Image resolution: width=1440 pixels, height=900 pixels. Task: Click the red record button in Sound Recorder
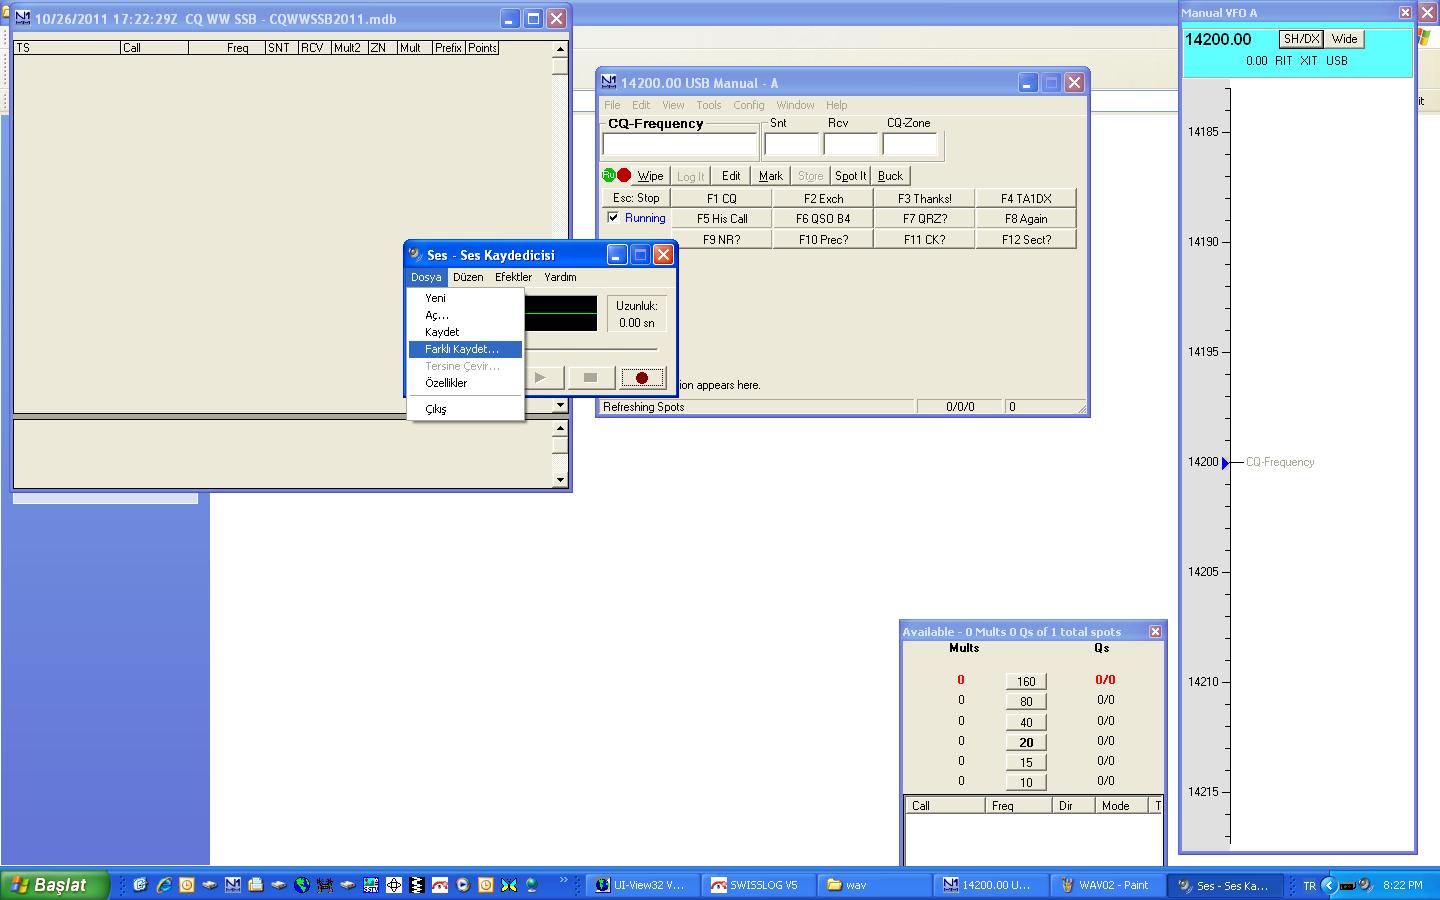click(642, 378)
